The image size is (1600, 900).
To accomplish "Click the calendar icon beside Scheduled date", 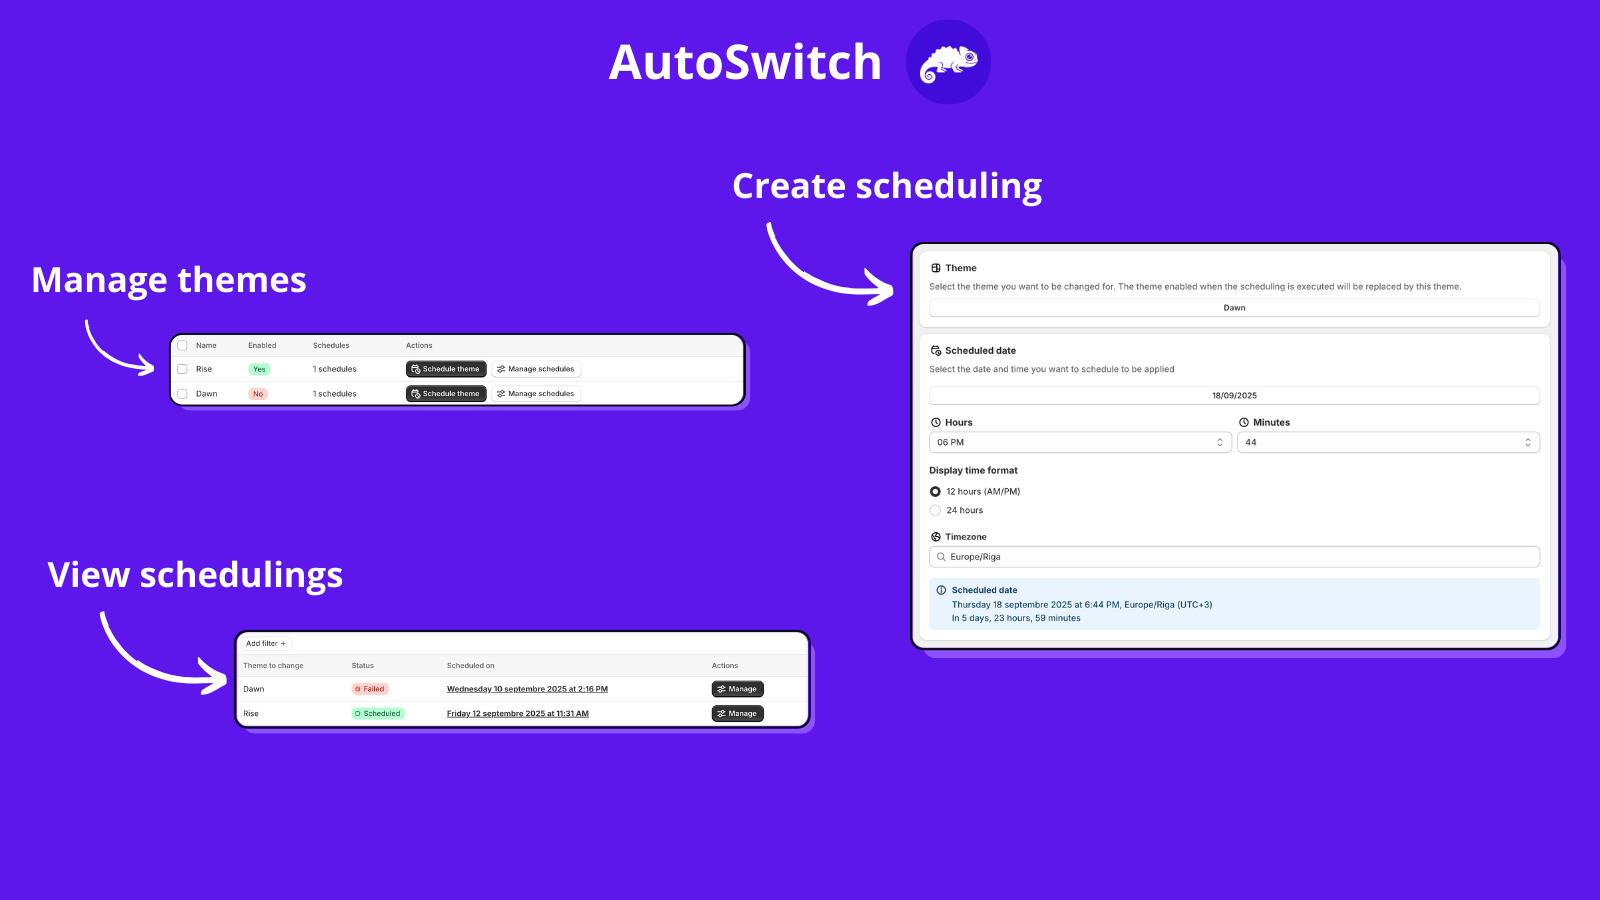I will pos(937,350).
